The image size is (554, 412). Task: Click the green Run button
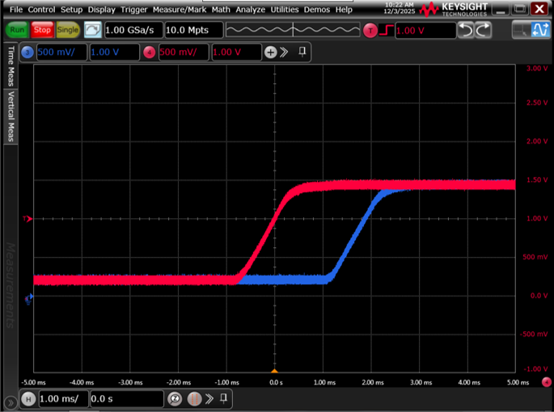coord(17,30)
